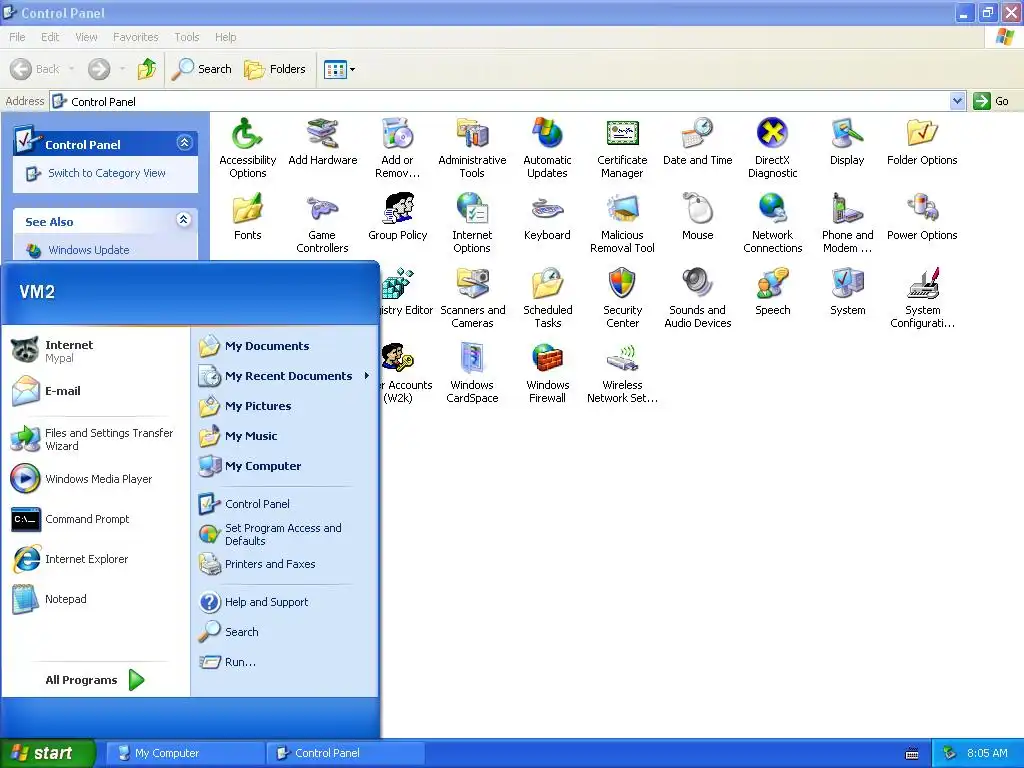
Task: Open the View menu
Action: coord(86,37)
